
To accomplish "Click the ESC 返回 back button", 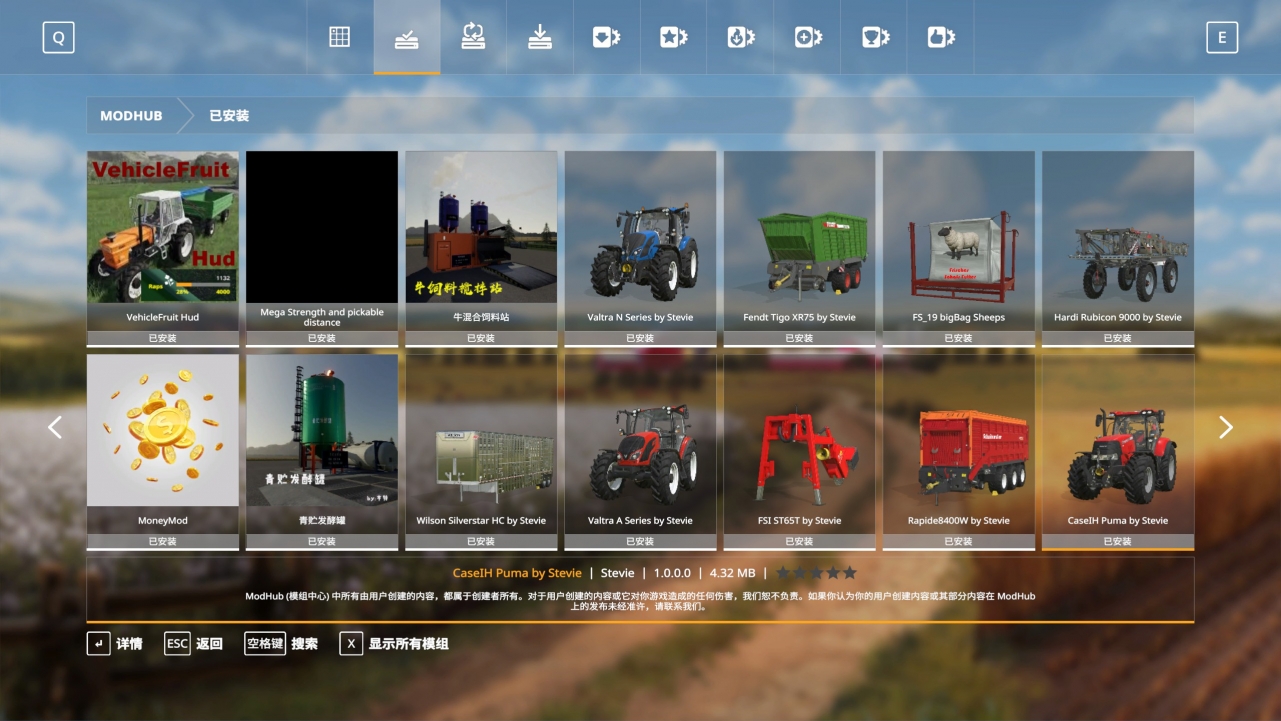I will click(193, 644).
